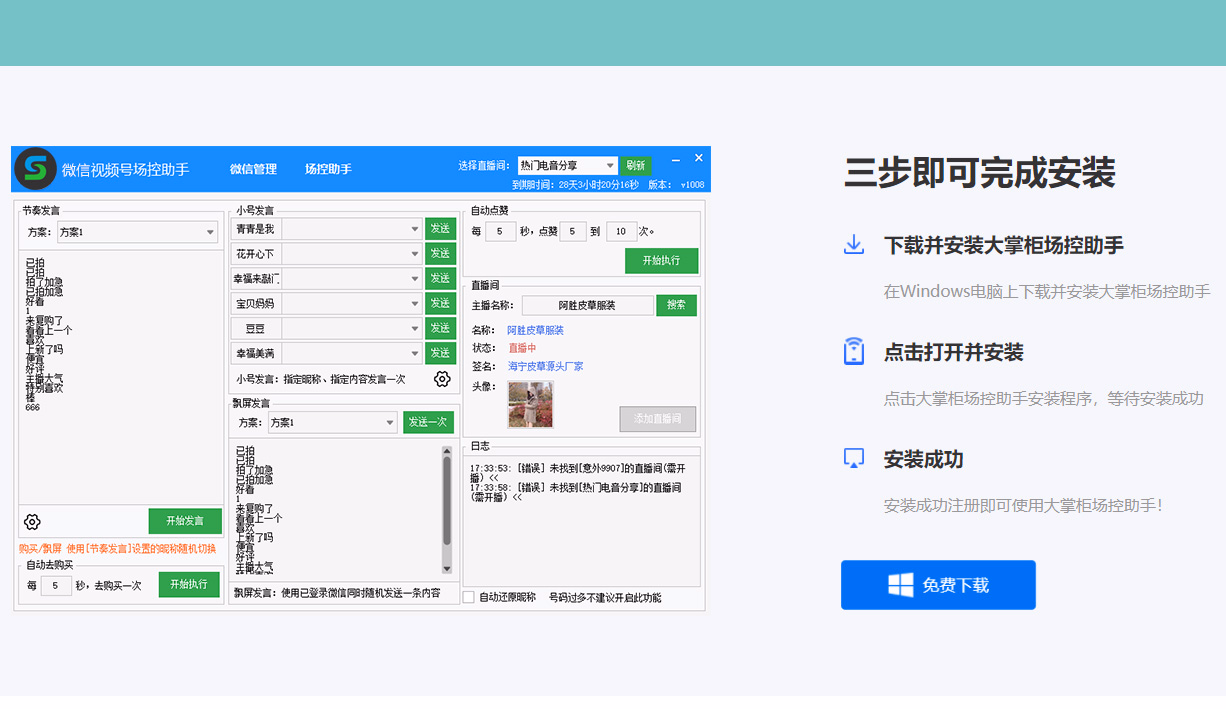Expand the 节奏发言 方案 dropdown

tap(137, 232)
